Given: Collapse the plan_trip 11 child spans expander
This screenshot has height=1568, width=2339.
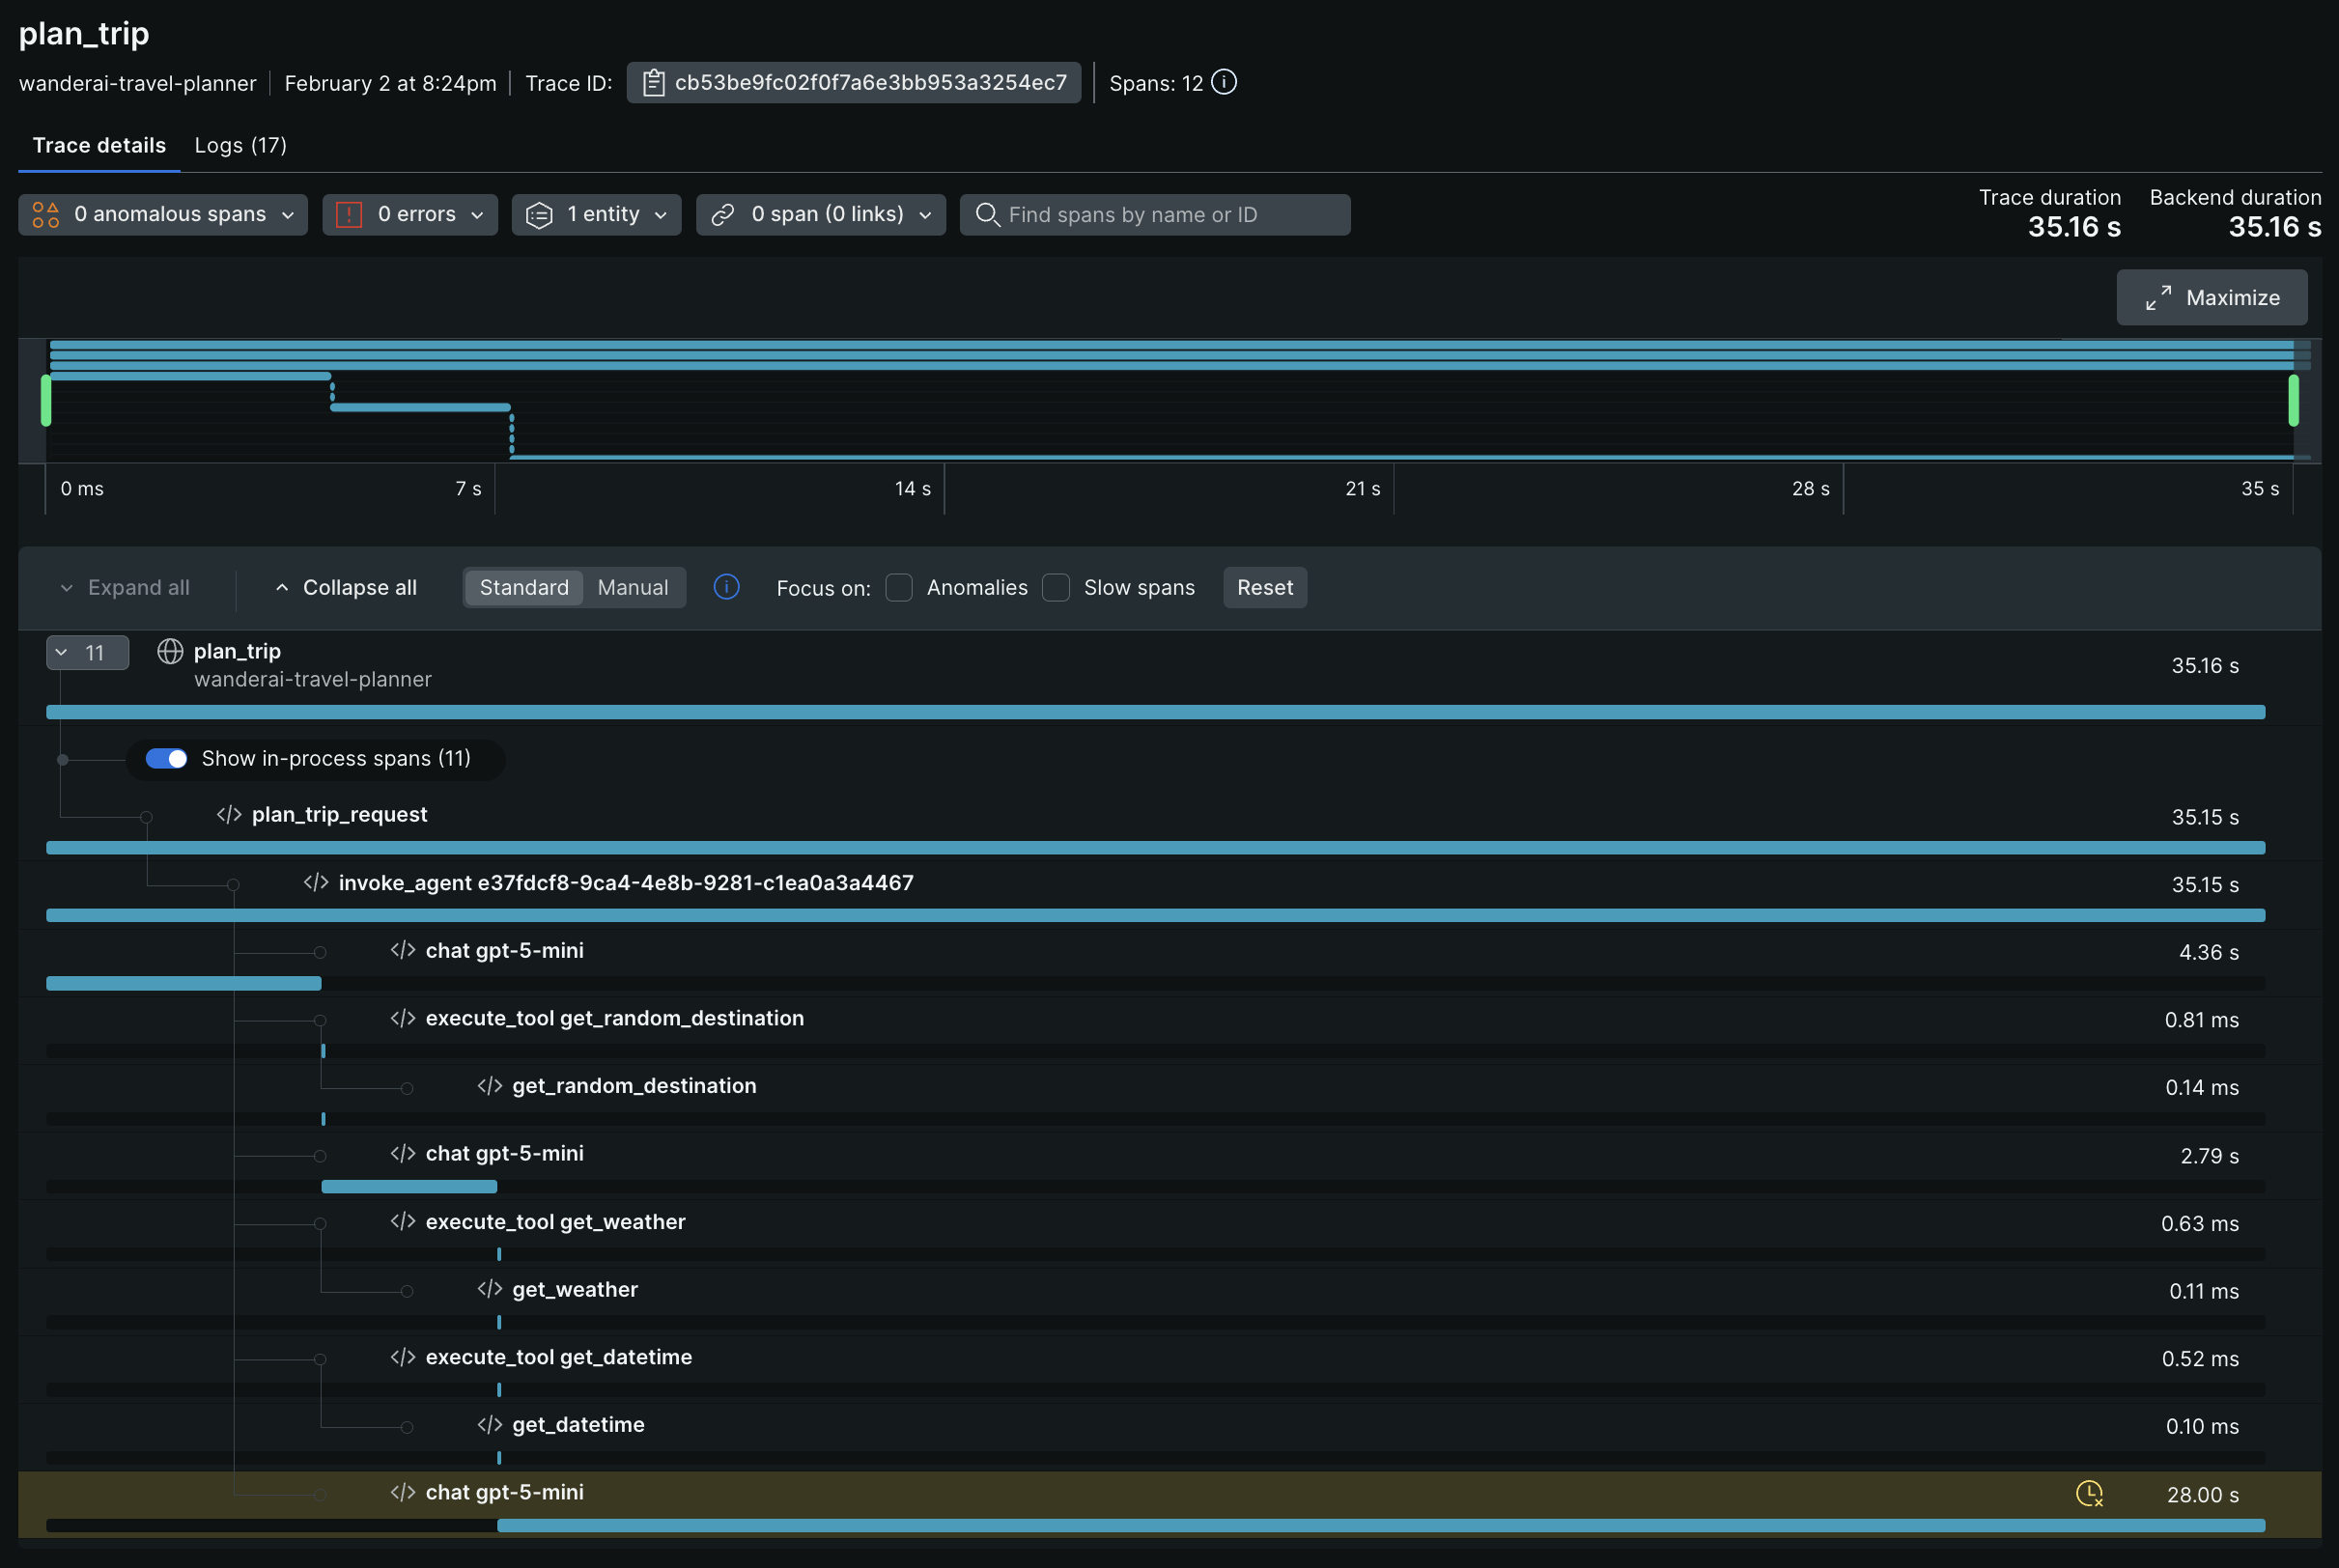Looking at the screenshot, I should (x=87, y=653).
